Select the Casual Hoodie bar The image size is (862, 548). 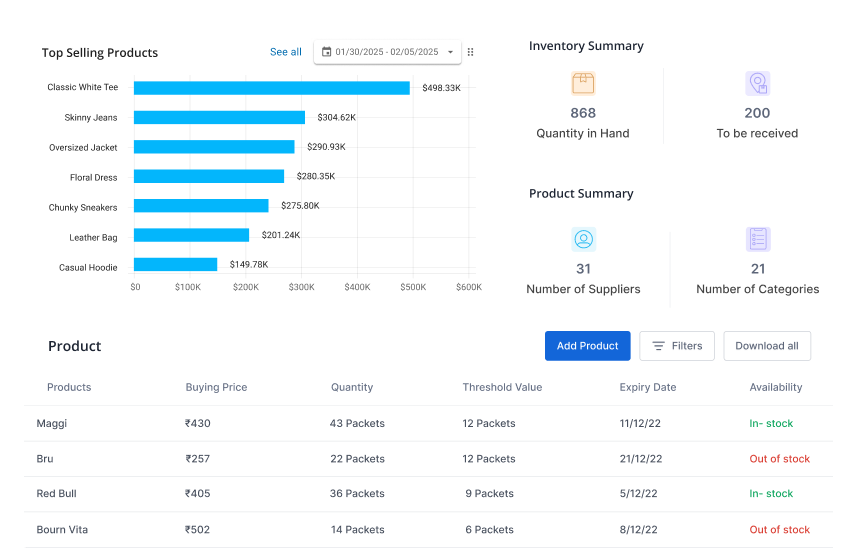coord(175,265)
